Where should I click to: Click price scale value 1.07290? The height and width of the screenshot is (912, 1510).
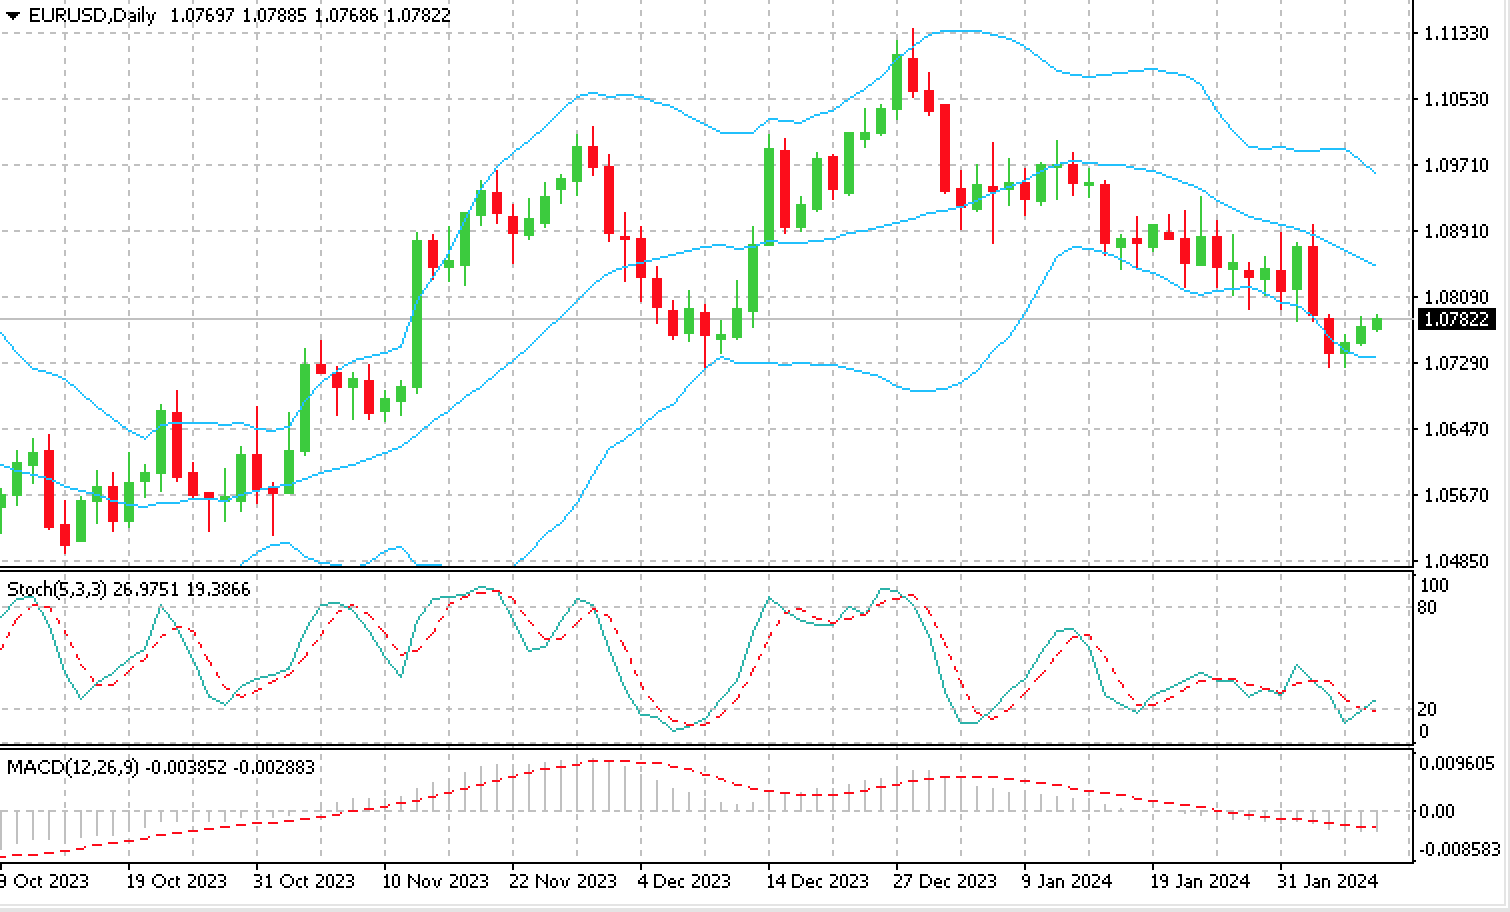click(1455, 363)
